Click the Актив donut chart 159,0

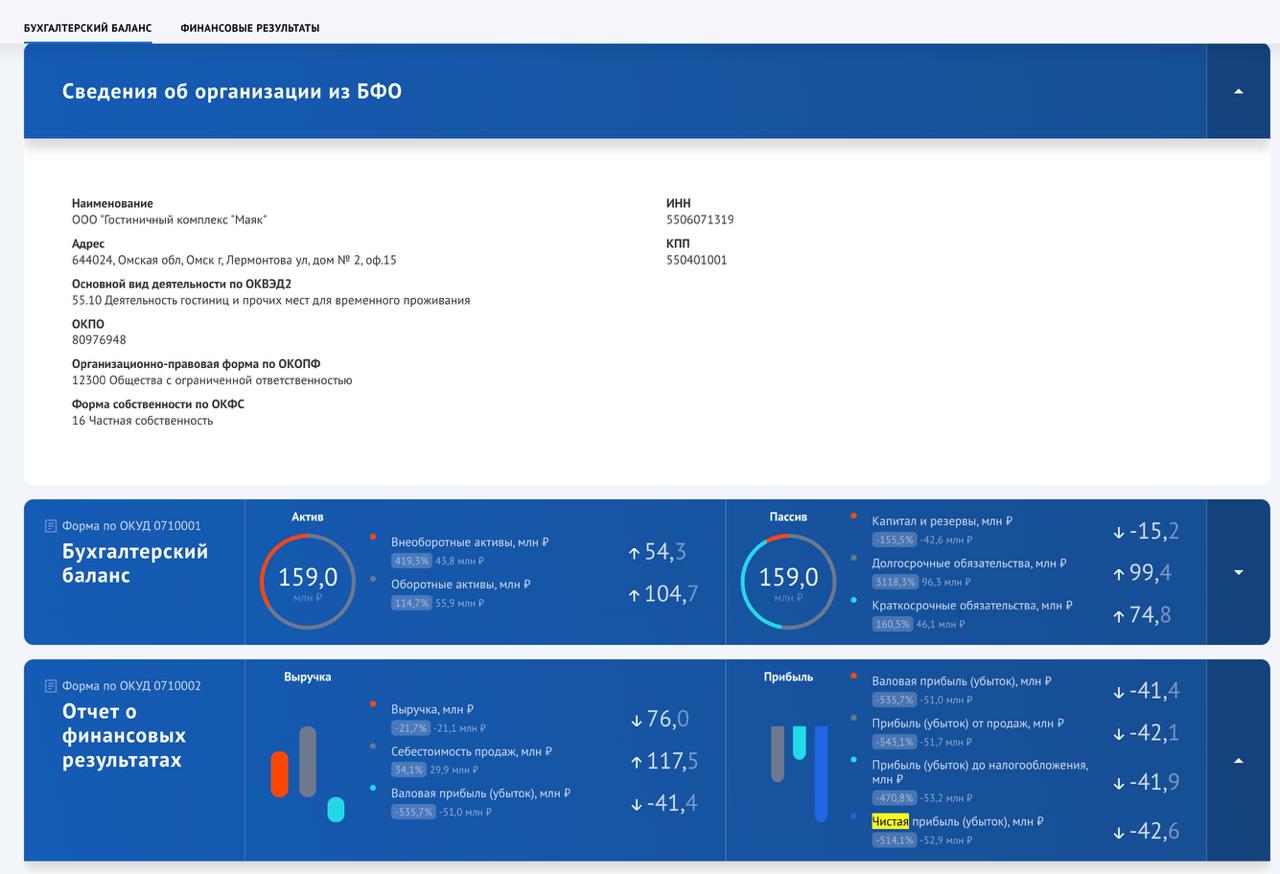[x=307, y=581]
